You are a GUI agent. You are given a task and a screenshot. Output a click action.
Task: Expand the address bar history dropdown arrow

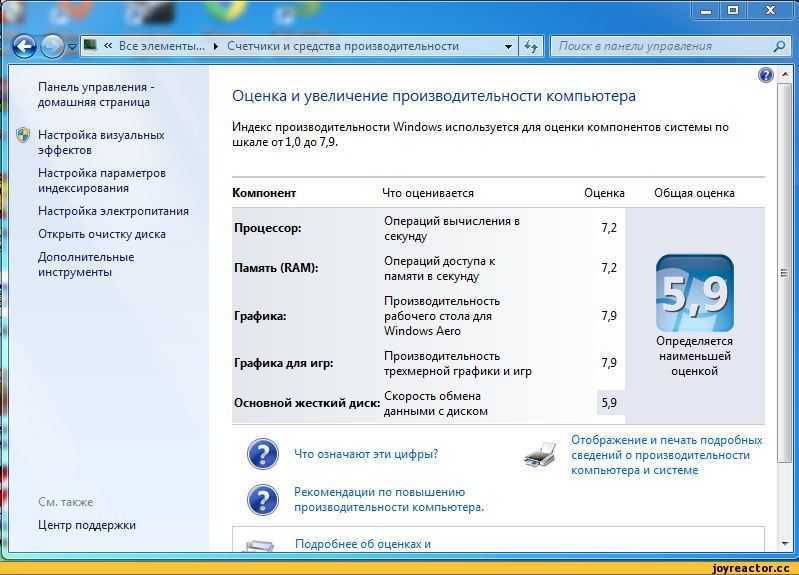click(x=508, y=47)
